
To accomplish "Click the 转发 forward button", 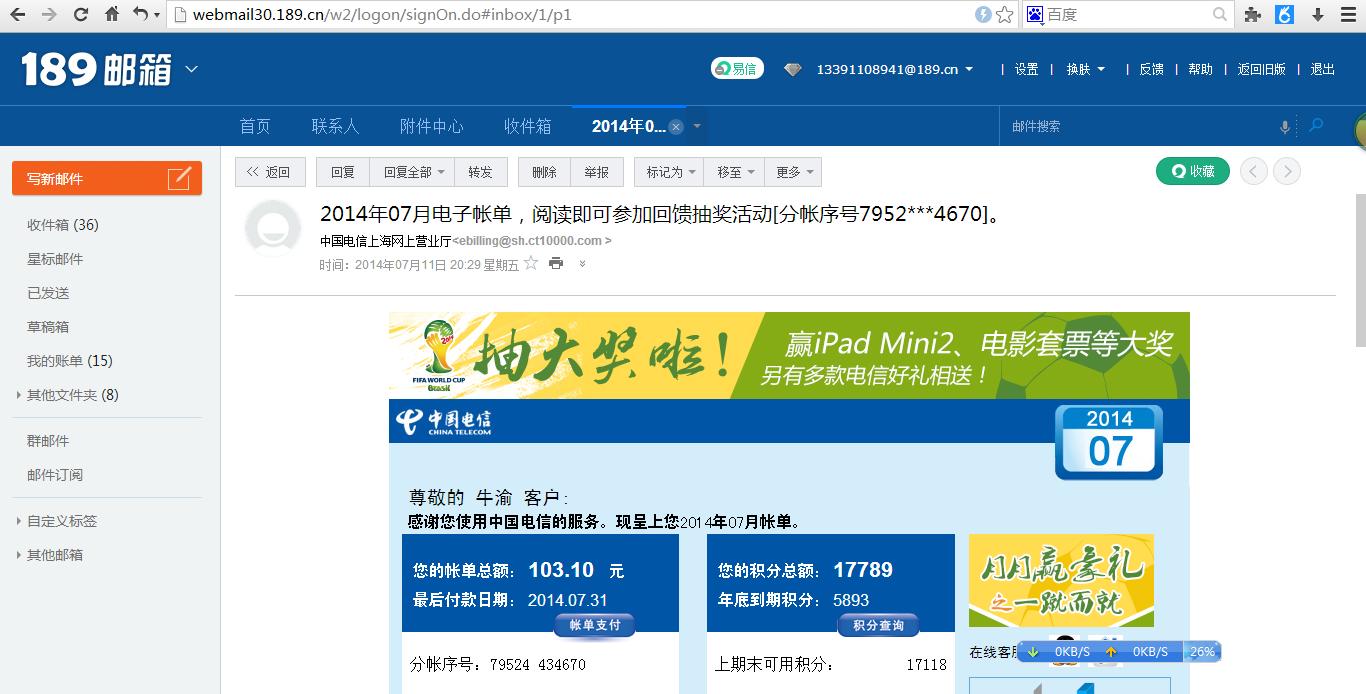I will click(x=481, y=172).
